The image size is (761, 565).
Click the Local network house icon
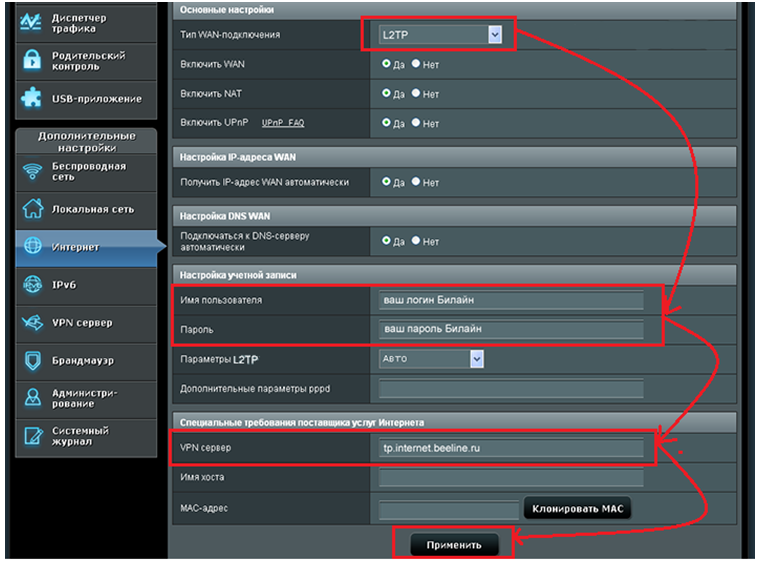coord(33,209)
